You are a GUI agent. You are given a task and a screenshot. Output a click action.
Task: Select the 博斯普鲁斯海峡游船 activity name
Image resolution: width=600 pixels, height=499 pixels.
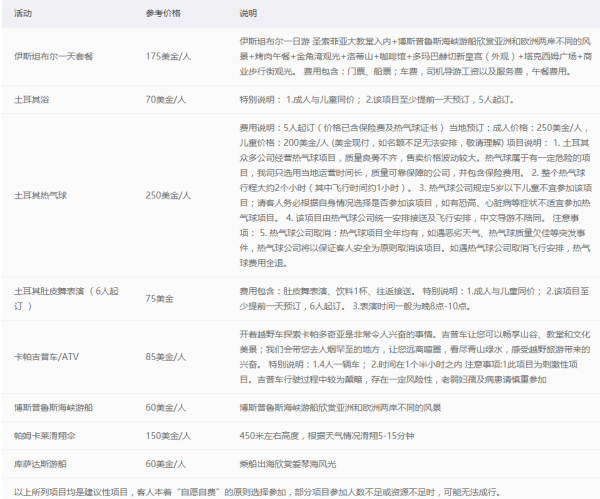[54, 408]
